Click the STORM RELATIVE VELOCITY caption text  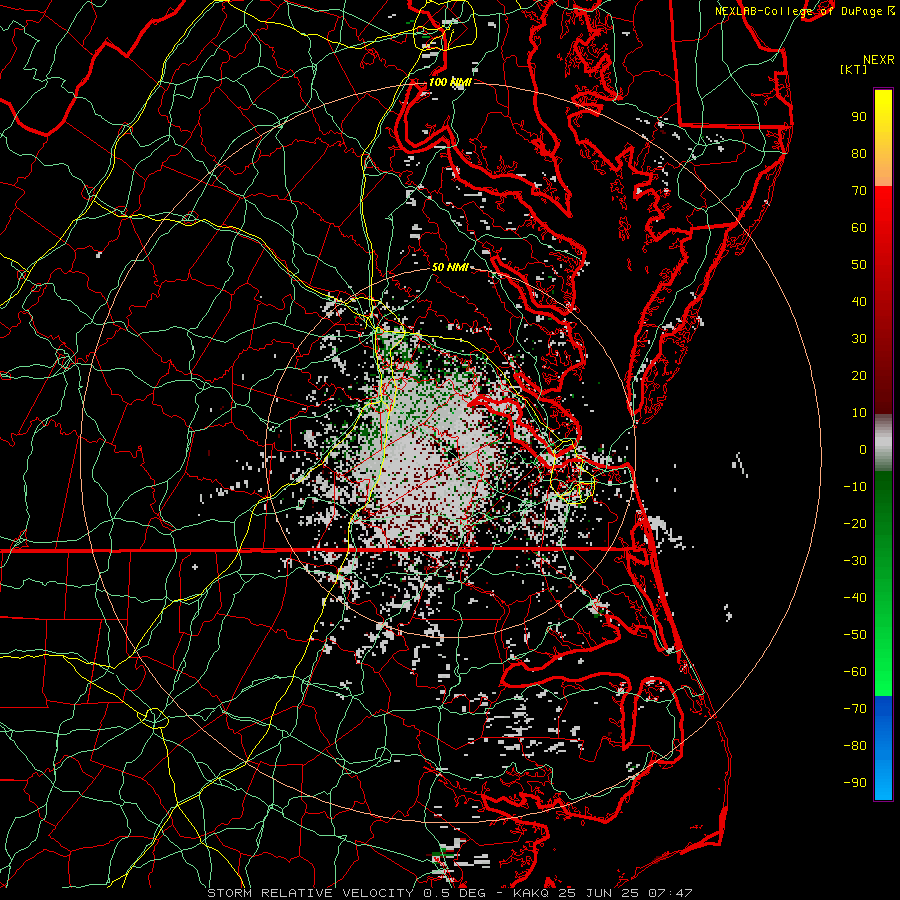311,893
